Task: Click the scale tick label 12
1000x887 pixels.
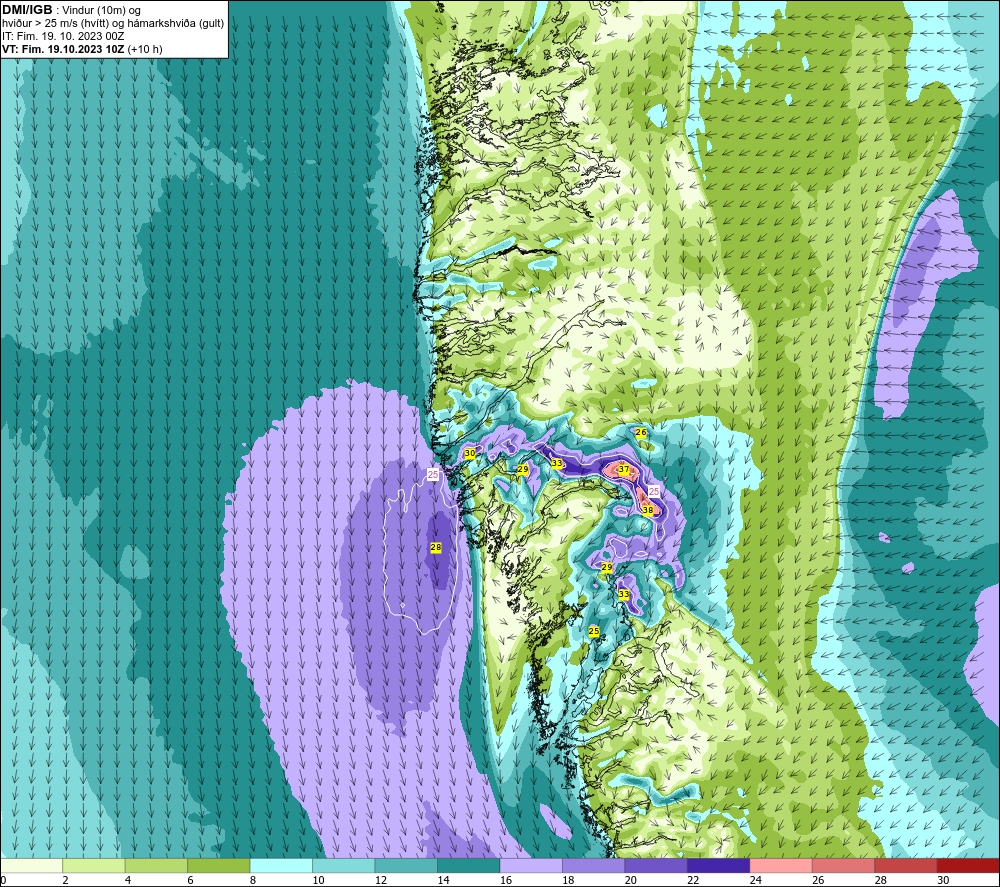Action: pos(381,880)
